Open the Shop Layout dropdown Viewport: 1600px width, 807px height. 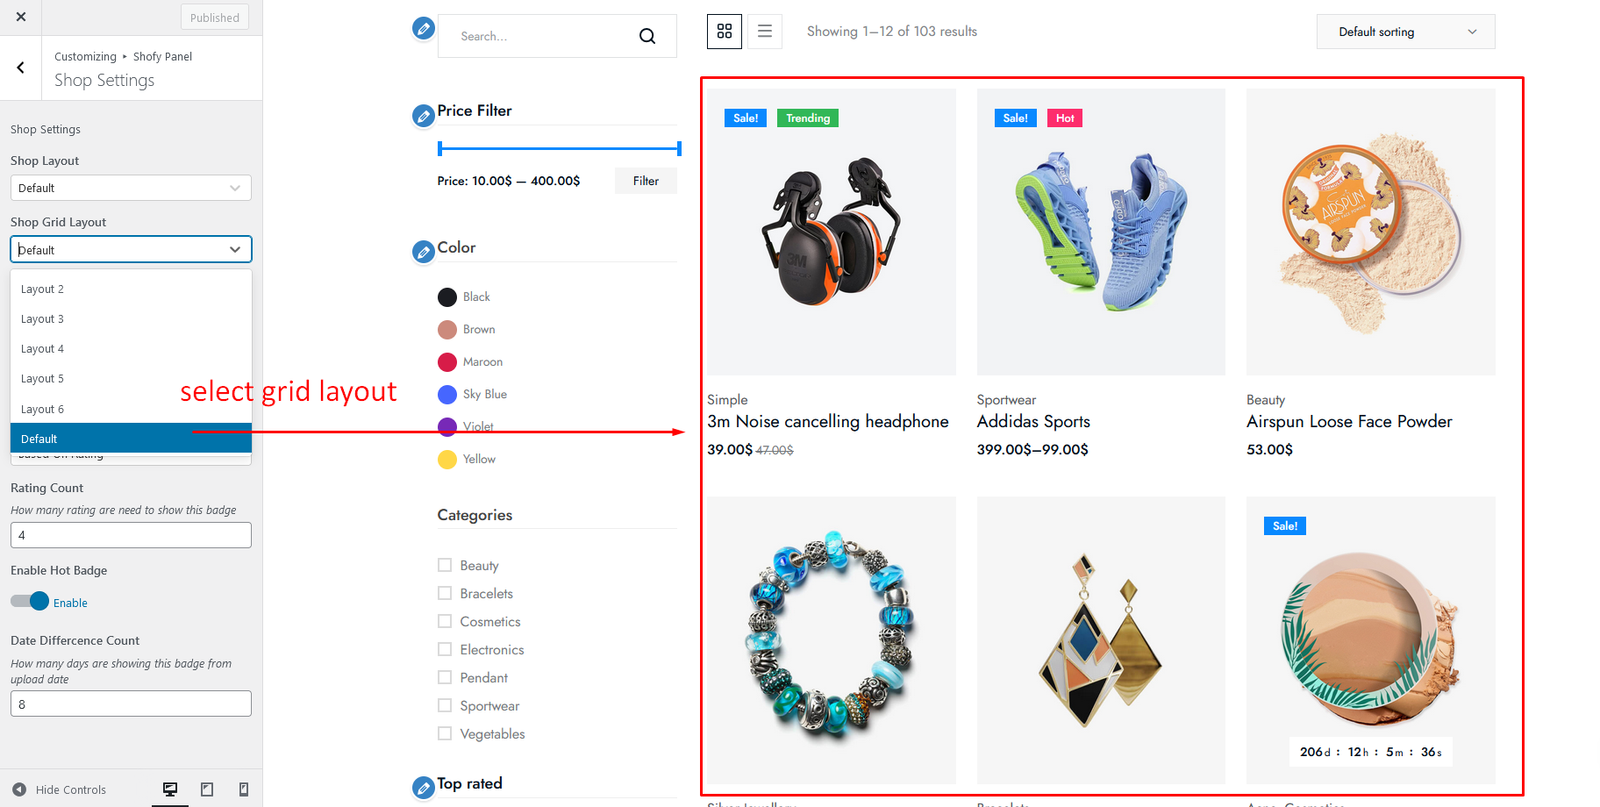click(x=131, y=188)
